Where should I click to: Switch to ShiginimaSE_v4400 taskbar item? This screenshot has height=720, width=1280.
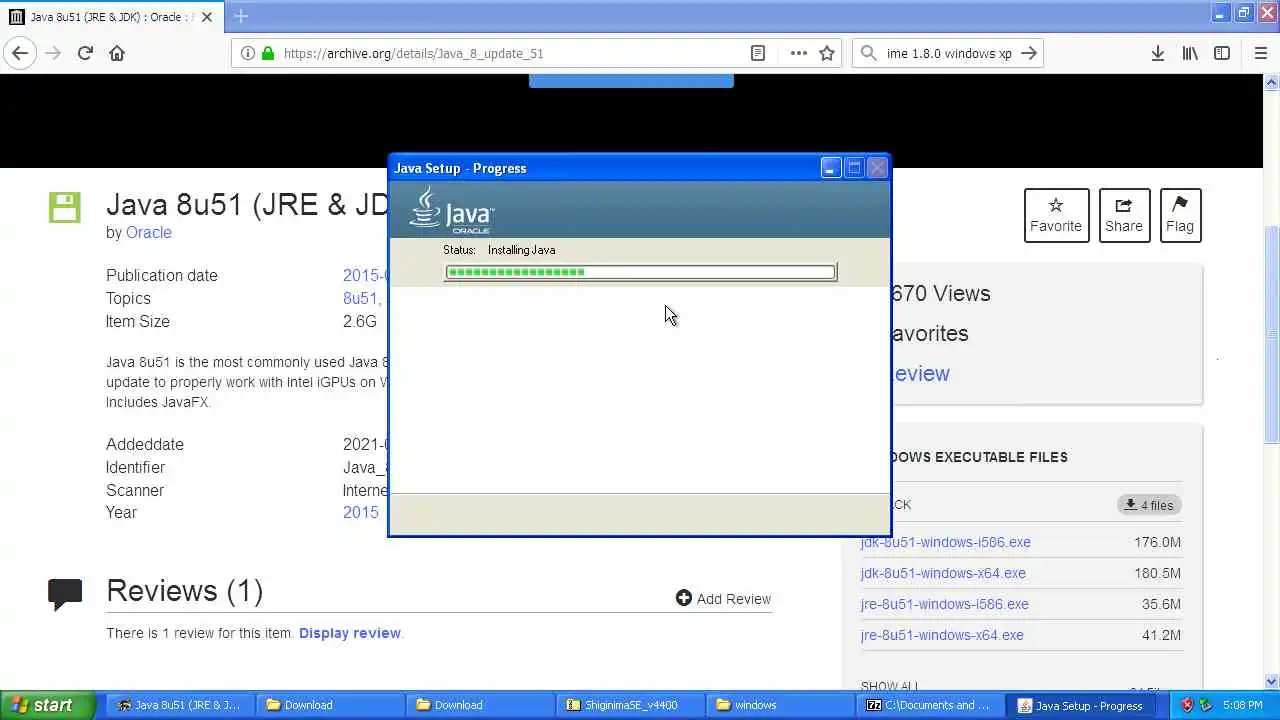coord(630,705)
